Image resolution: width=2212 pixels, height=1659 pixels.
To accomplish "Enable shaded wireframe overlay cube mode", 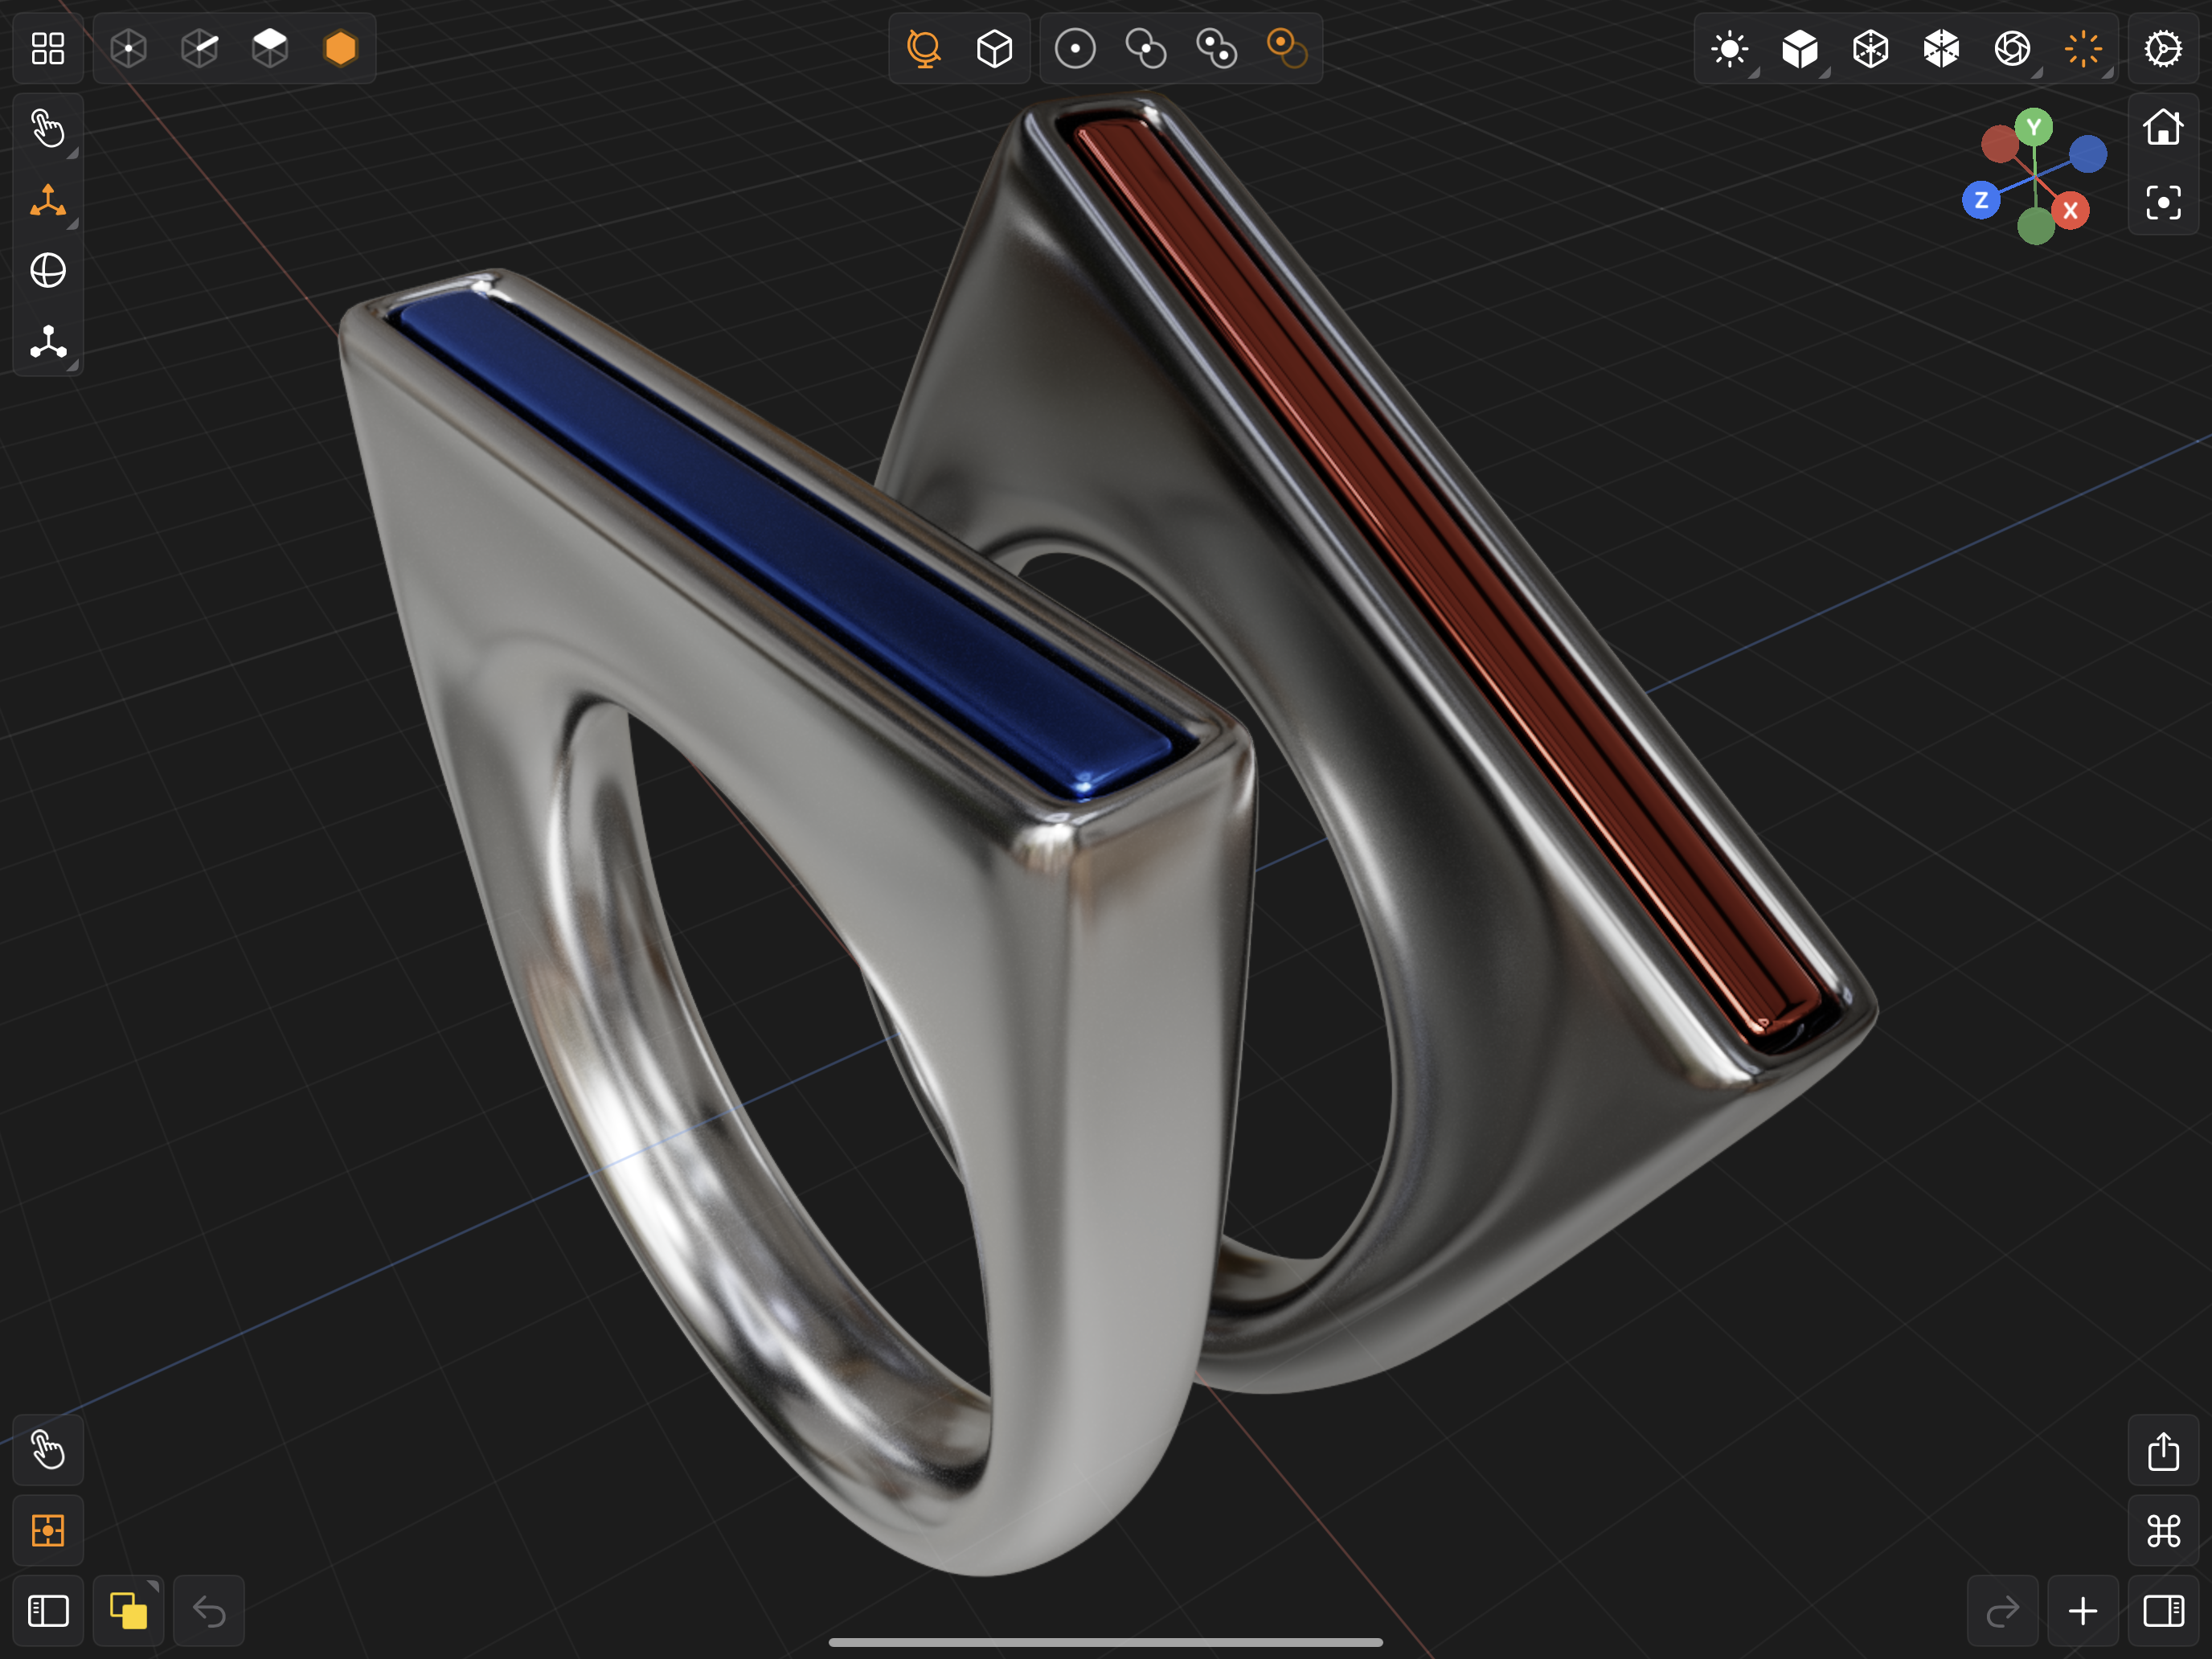I will [x=1941, y=48].
